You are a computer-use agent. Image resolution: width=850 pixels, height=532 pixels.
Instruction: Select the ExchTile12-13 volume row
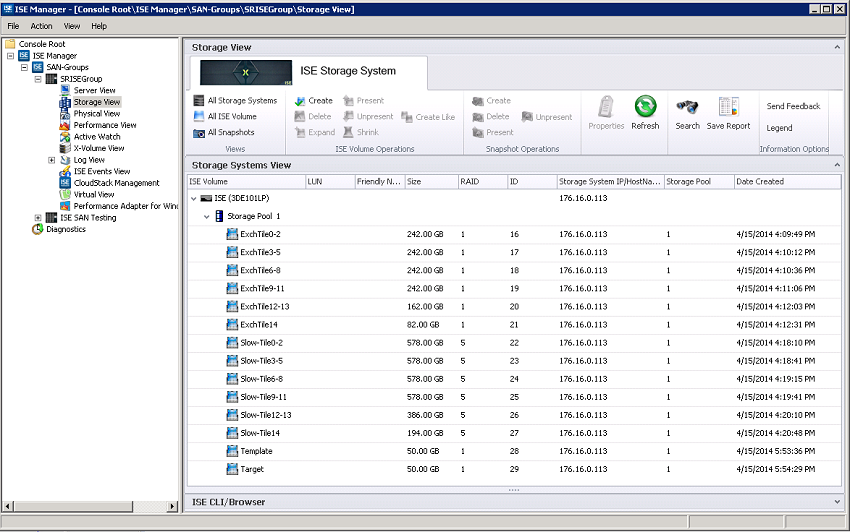(x=514, y=307)
